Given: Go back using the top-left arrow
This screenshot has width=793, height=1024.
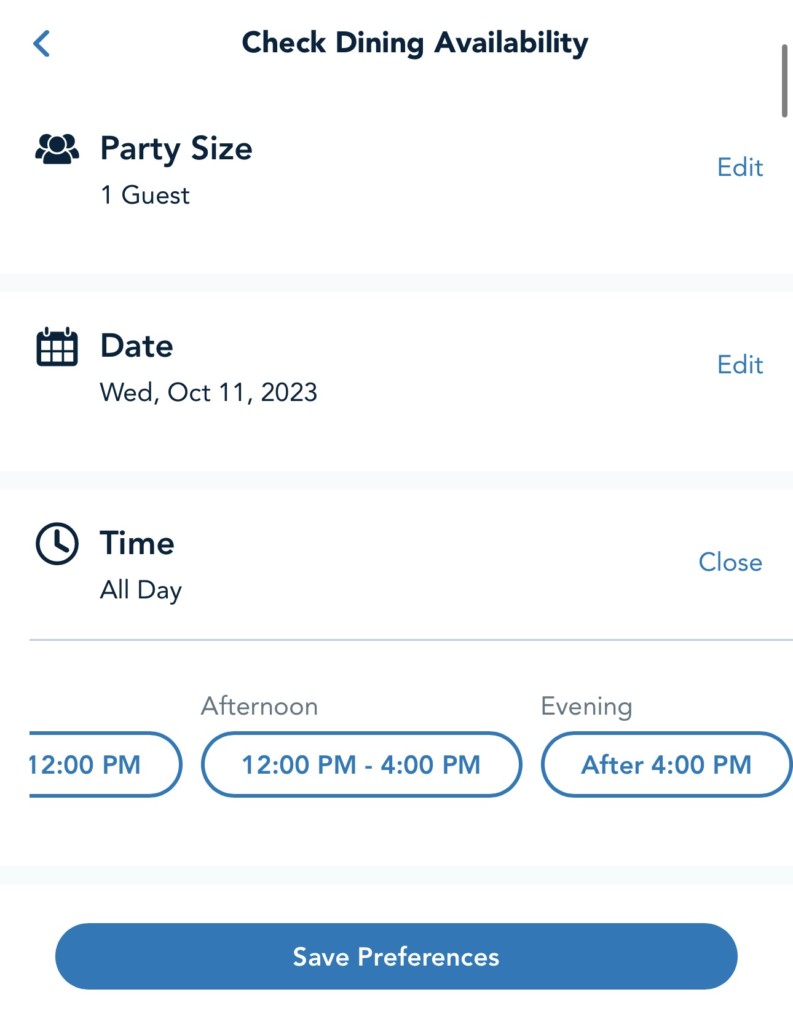Looking at the screenshot, I should [41, 44].
